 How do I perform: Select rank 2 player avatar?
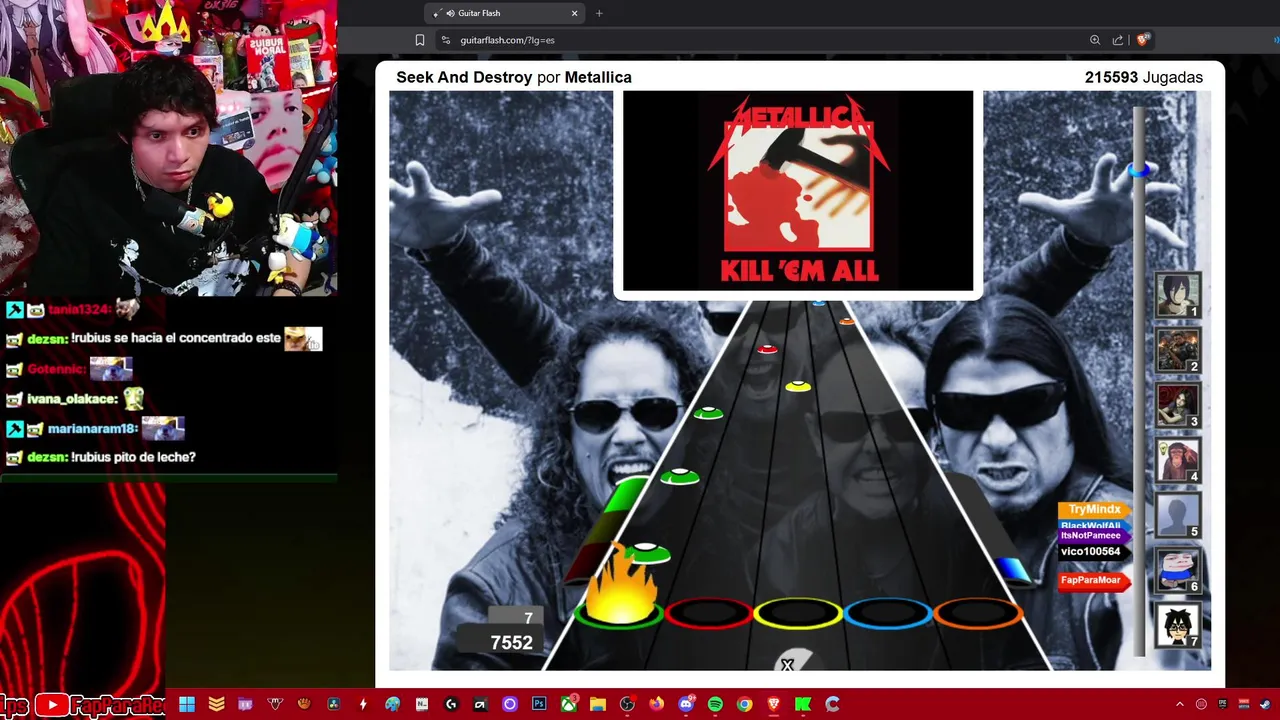1177,351
